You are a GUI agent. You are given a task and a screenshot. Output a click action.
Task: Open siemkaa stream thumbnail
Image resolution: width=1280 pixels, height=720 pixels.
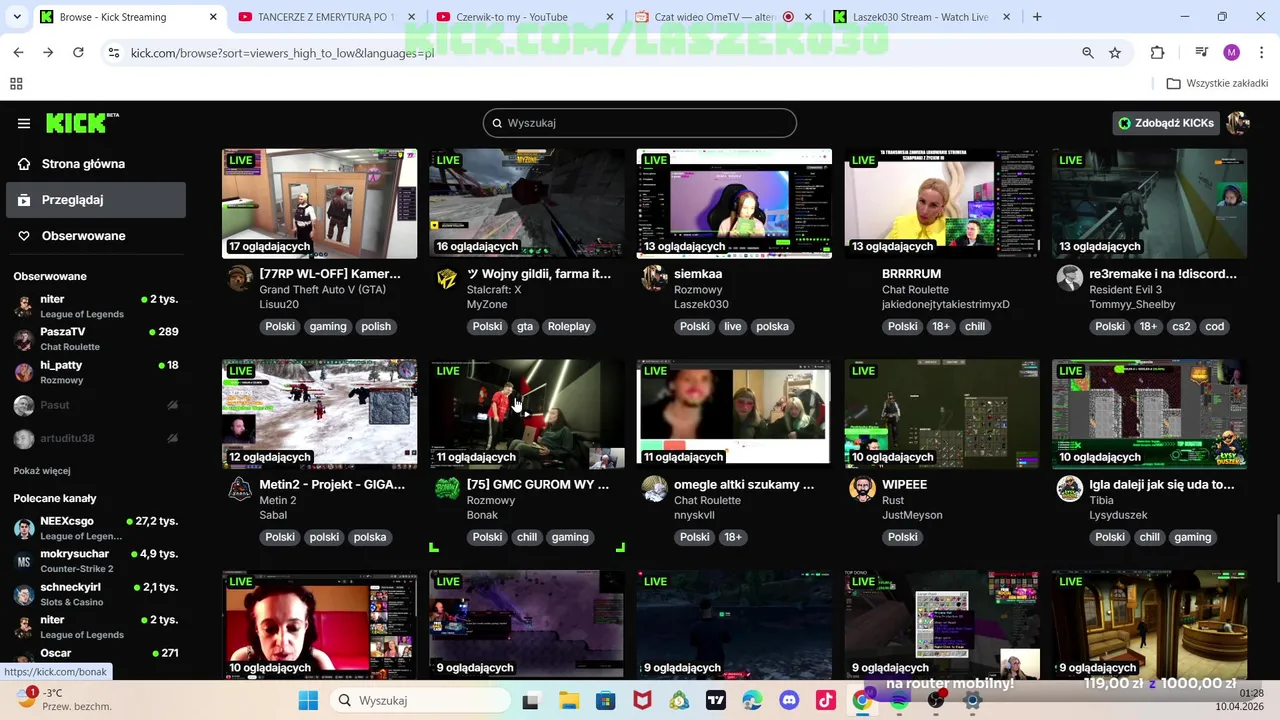click(x=734, y=204)
